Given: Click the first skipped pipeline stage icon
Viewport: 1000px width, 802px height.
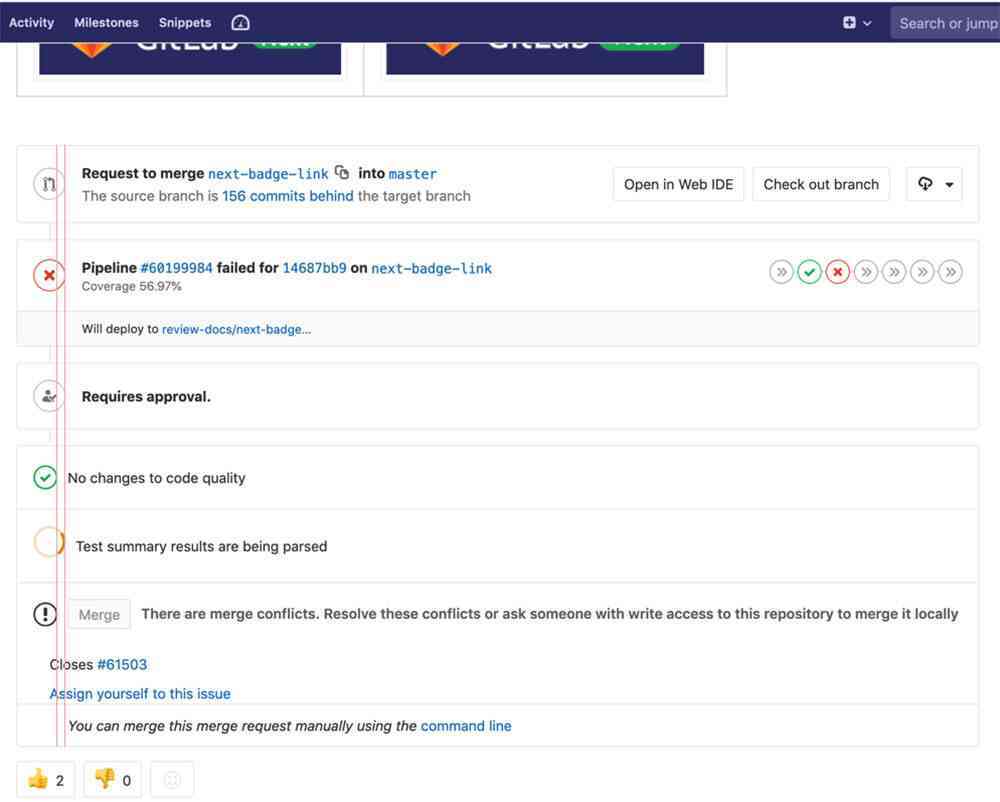Looking at the screenshot, I should [x=781, y=272].
